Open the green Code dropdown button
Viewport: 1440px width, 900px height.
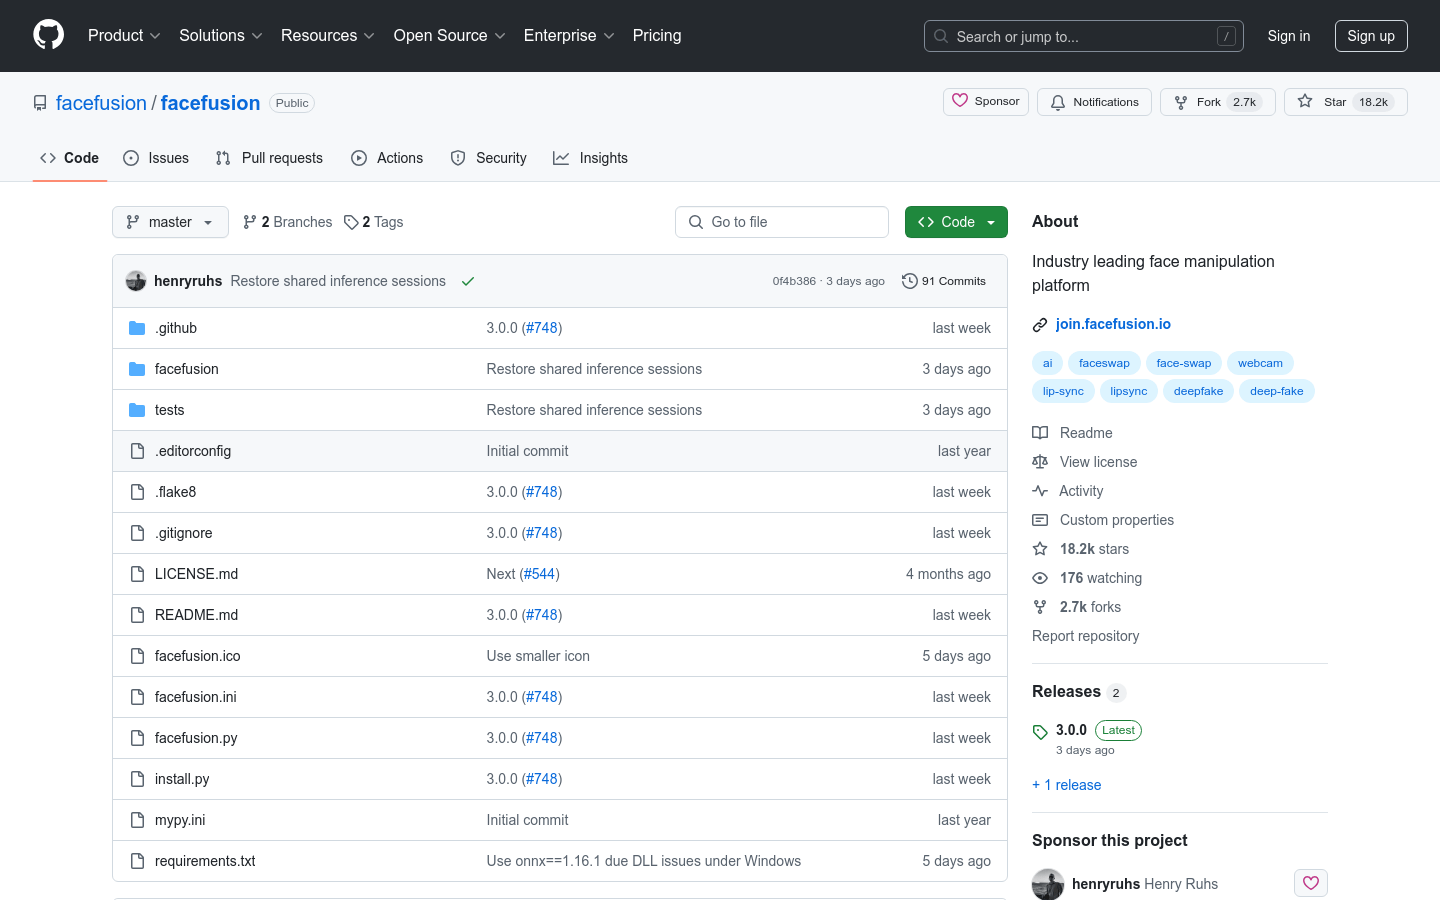(x=956, y=222)
